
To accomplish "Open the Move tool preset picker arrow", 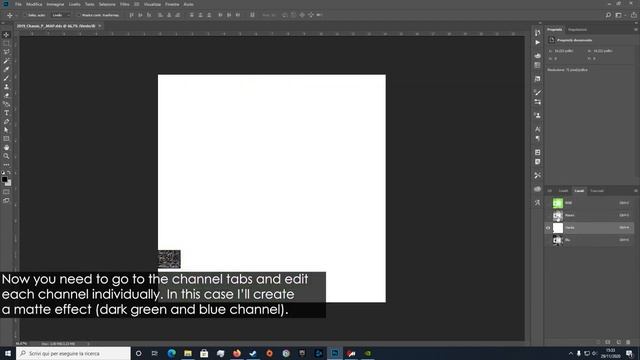I will (16, 15).
